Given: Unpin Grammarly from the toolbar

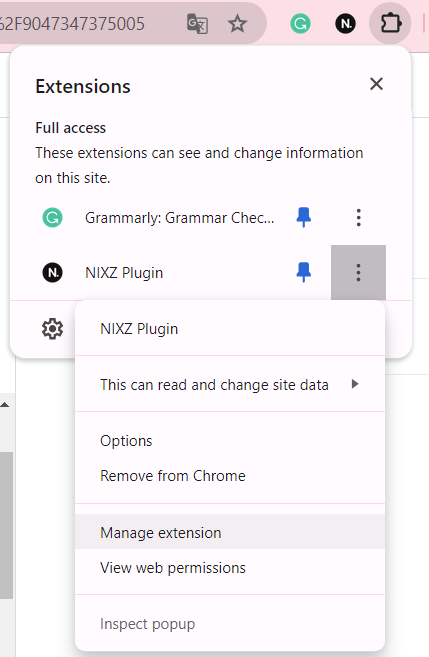Looking at the screenshot, I should click(x=303, y=217).
